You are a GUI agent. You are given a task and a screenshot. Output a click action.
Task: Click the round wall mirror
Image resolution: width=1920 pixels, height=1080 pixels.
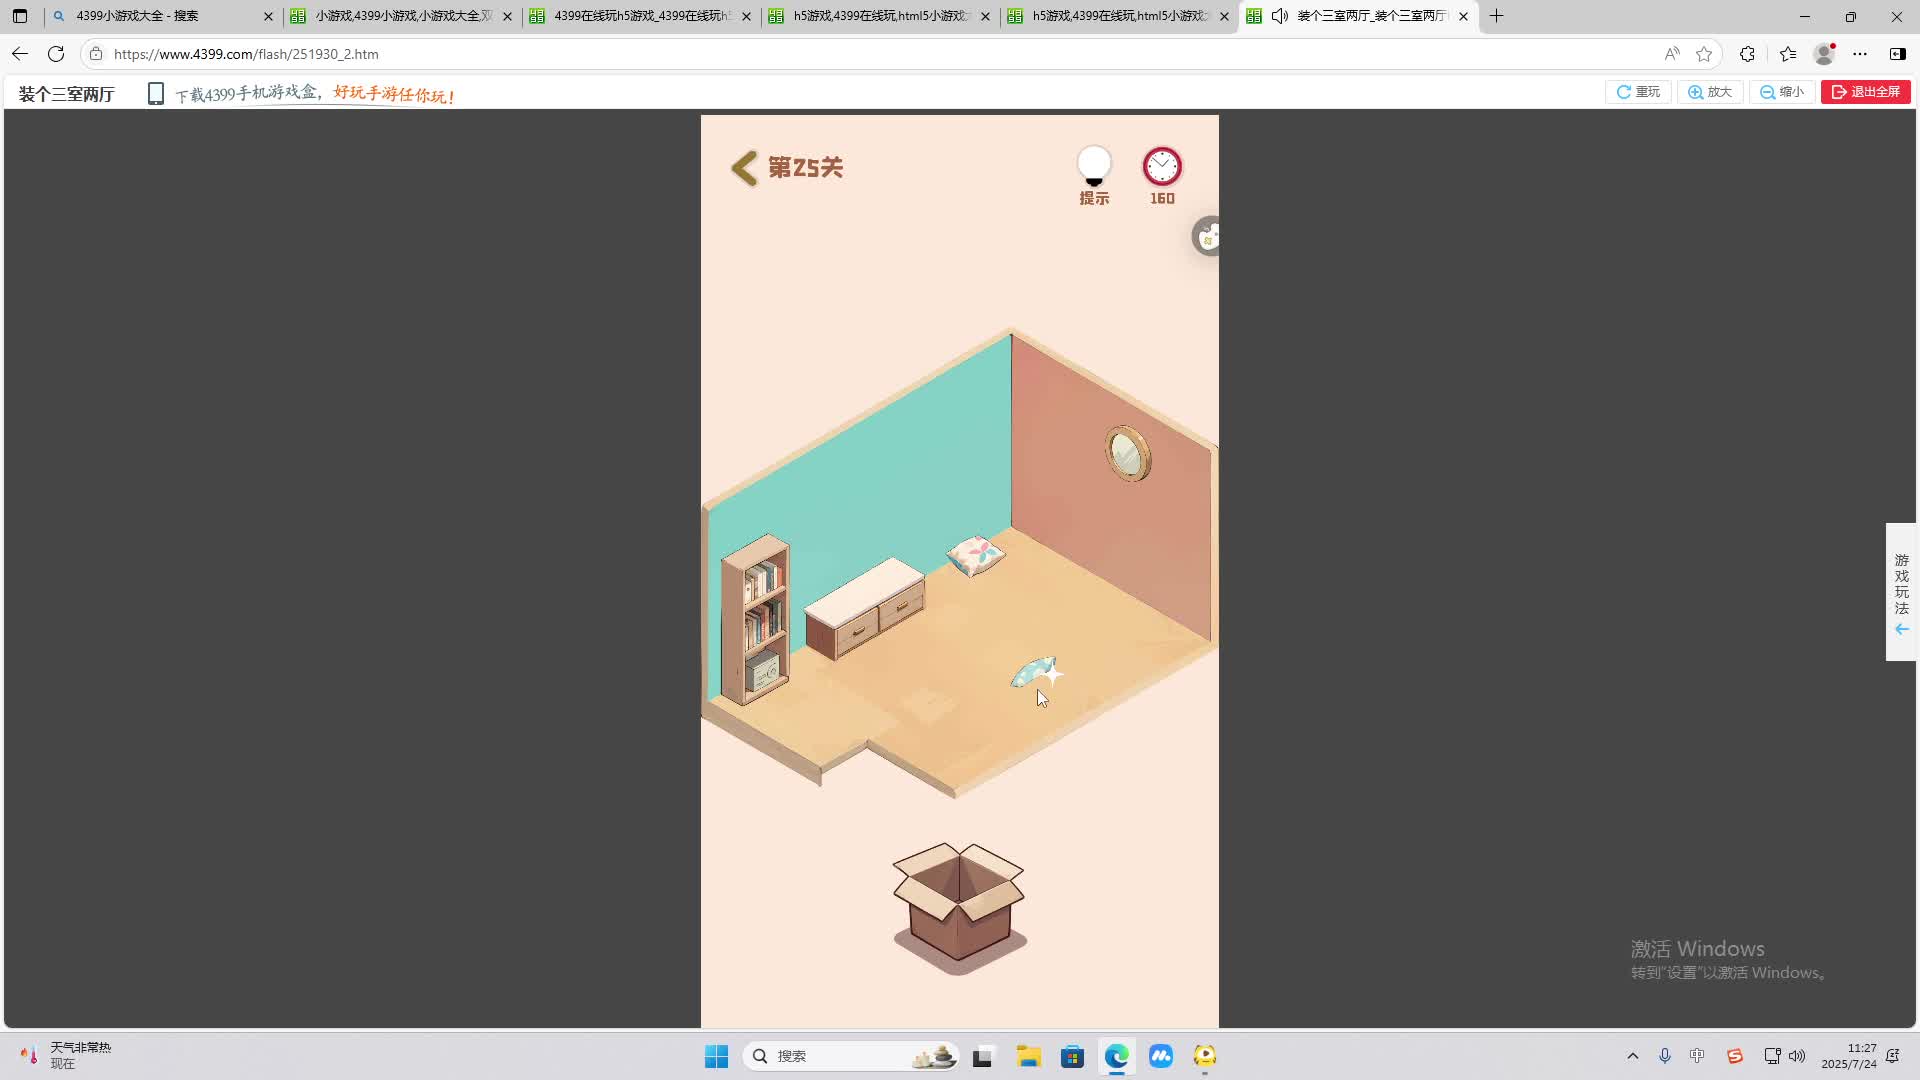tap(1128, 454)
